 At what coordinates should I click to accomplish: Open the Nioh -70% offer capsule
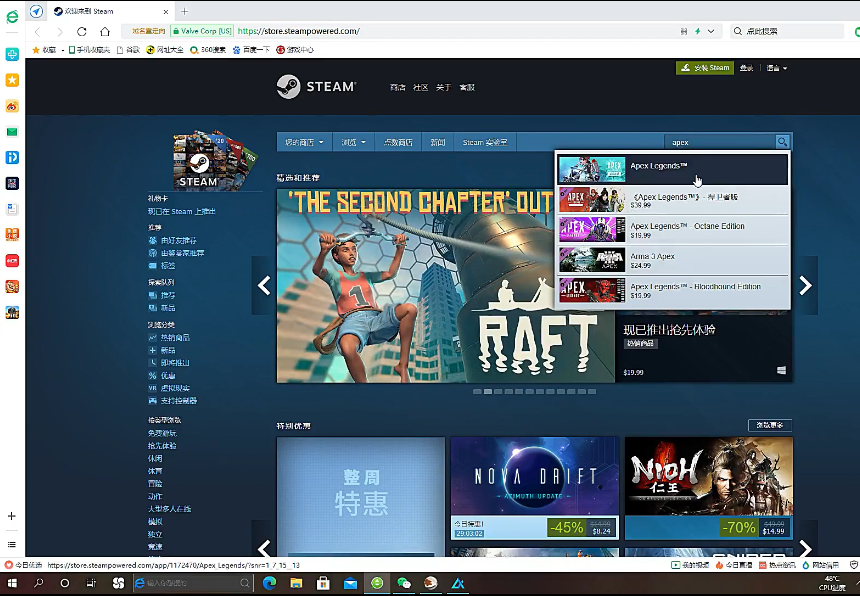click(709, 488)
